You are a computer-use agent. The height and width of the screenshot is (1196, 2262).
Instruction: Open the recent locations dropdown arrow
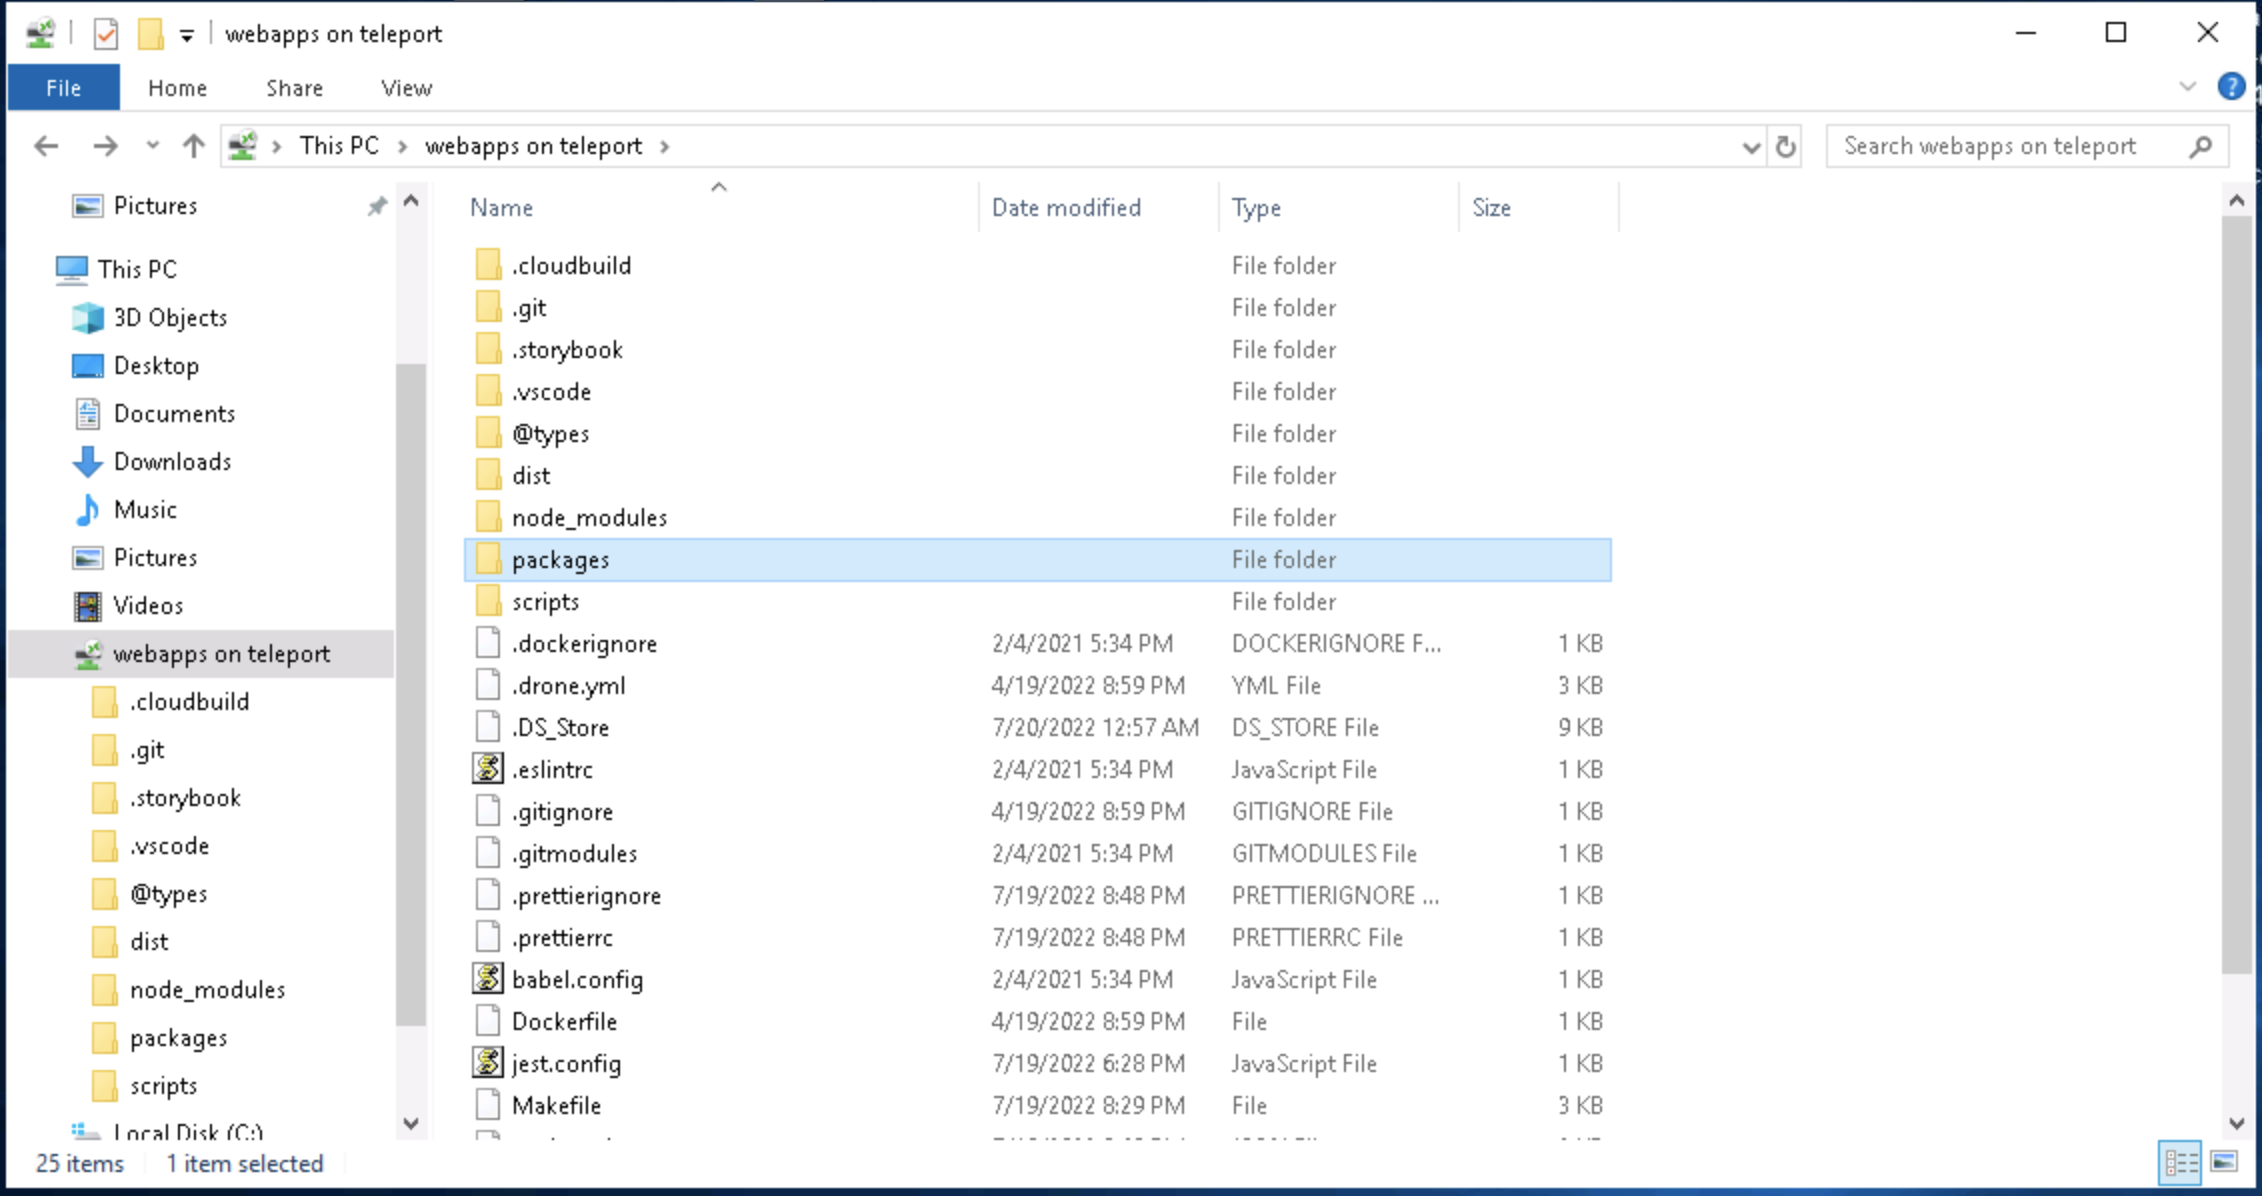tap(152, 146)
